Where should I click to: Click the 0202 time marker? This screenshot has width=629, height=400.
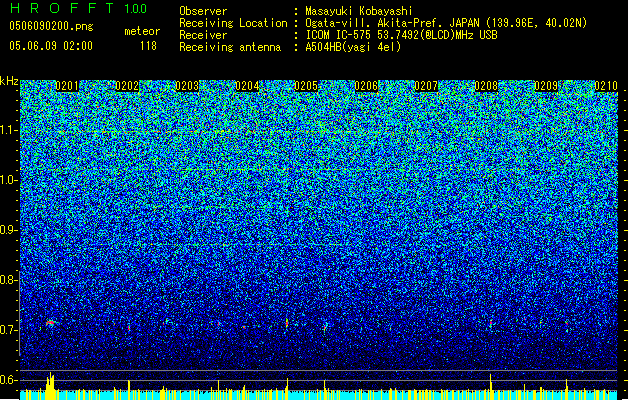[x=127, y=86]
